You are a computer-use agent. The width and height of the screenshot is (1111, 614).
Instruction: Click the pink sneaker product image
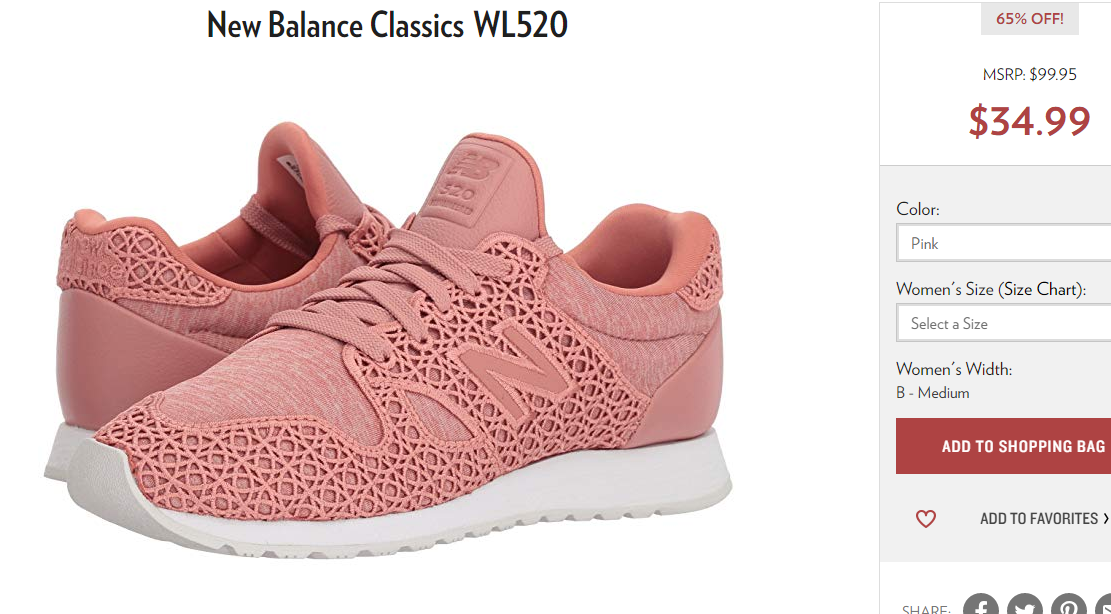pos(388,341)
